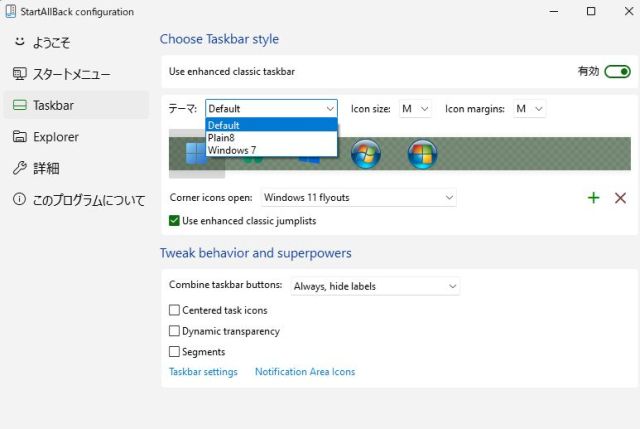This screenshot has width=640, height=429.
Task: Open Combine taskbar buttons dropdown
Action: point(375,286)
